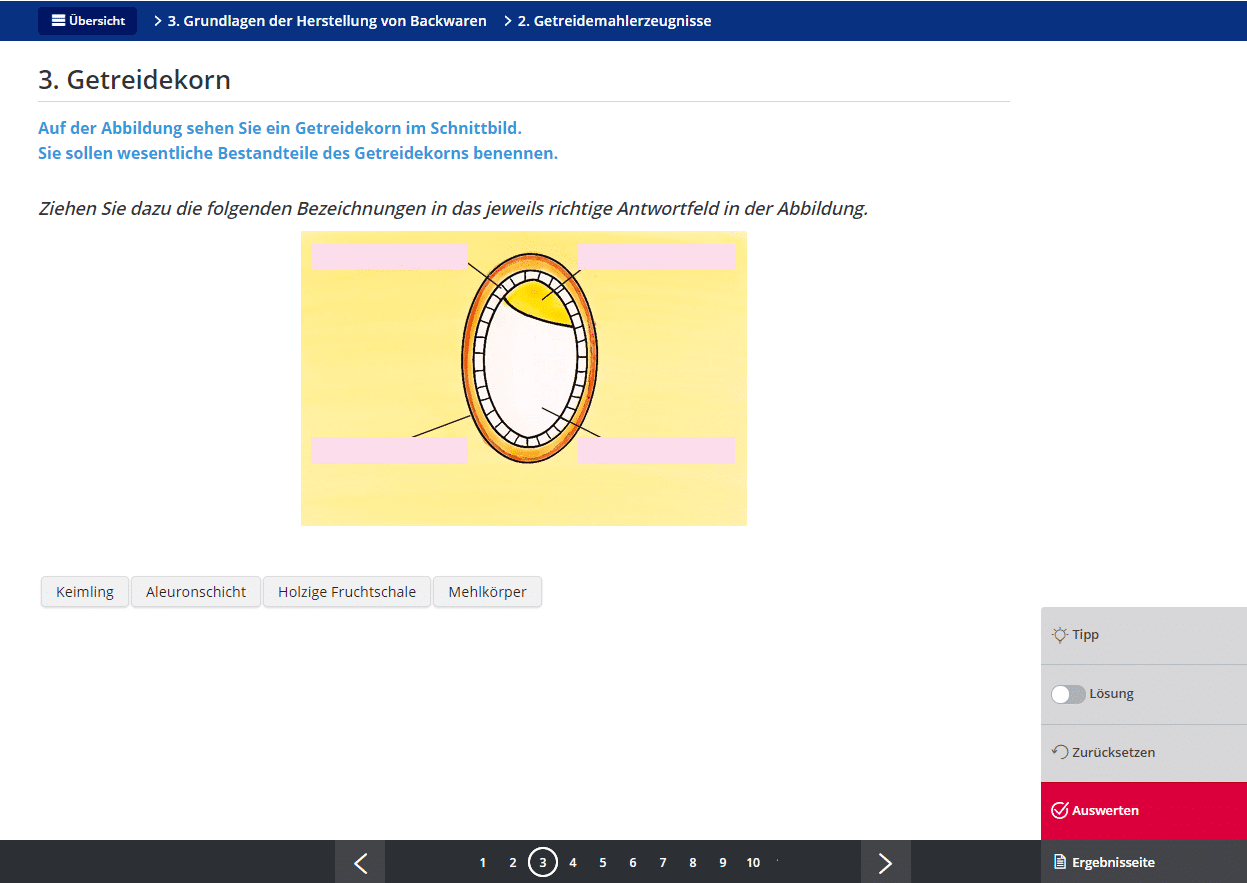Select the Keimling label chip
Screen dimensions: 1247x883
click(85, 592)
